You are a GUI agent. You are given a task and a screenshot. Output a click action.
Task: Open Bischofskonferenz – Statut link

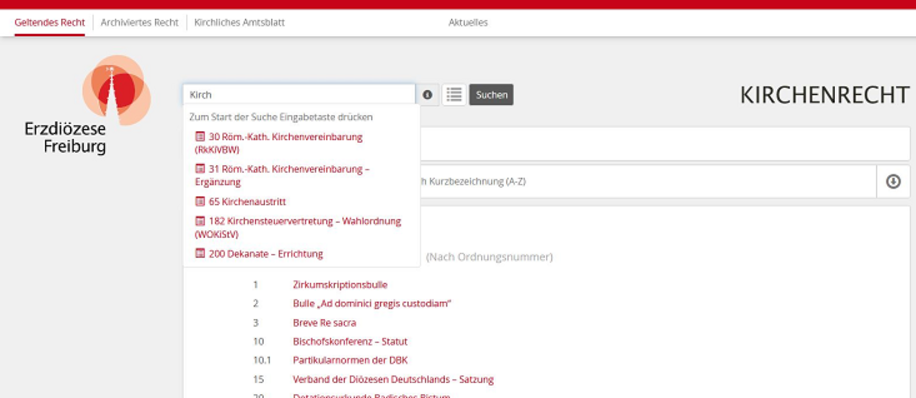350,341
